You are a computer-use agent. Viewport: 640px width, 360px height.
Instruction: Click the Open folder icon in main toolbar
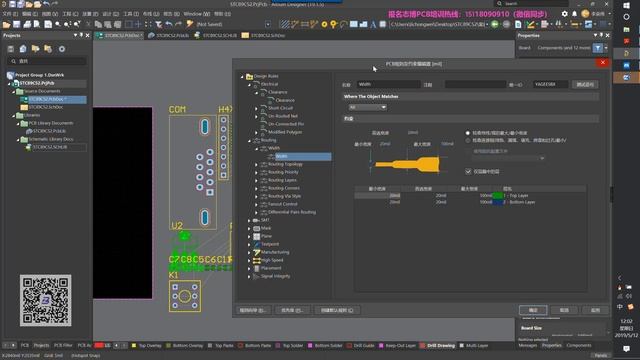pos(7,24)
